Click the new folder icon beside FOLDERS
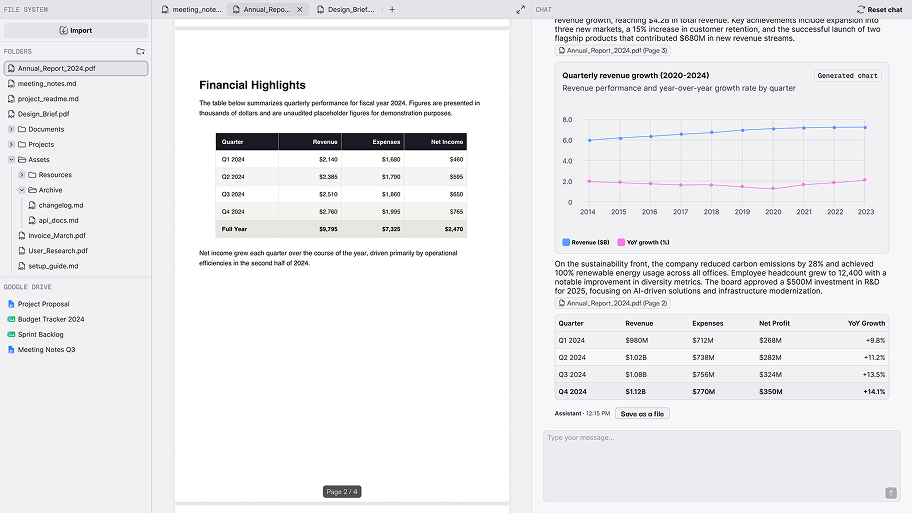This screenshot has width=912, height=513. pyautogui.click(x=140, y=51)
